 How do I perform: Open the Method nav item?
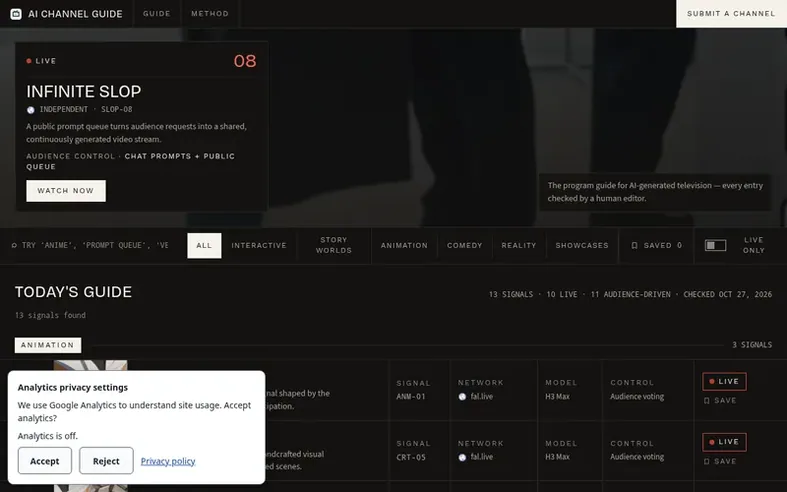210,14
